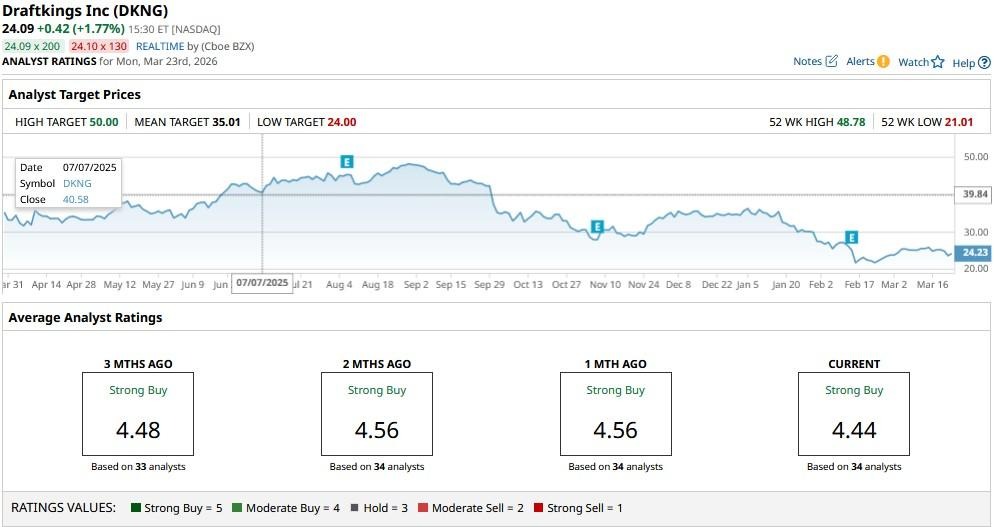This screenshot has height=527, width=994.
Task: Click the +0.42 (+1.77%) price change
Action: point(81,29)
